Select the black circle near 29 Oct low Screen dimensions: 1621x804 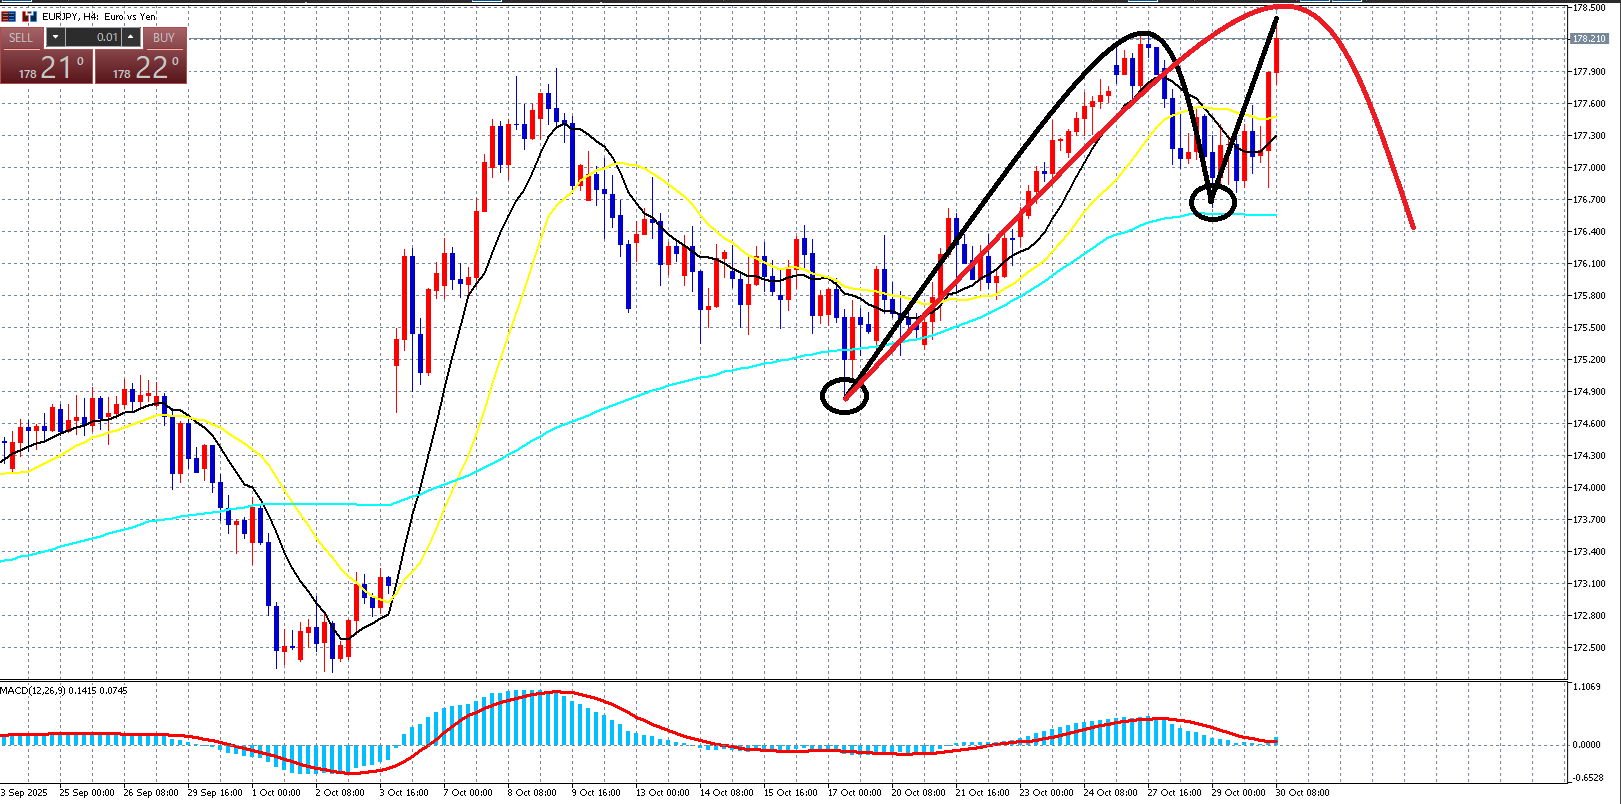pos(1212,202)
